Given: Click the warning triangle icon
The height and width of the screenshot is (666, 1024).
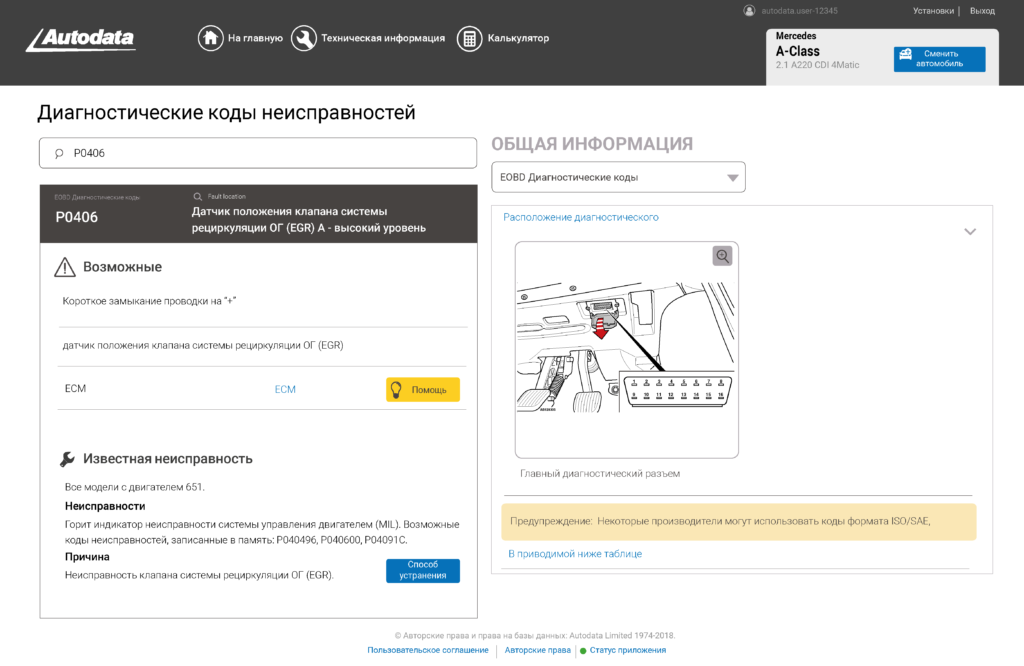Looking at the screenshot, I should [x=65, y=267].
